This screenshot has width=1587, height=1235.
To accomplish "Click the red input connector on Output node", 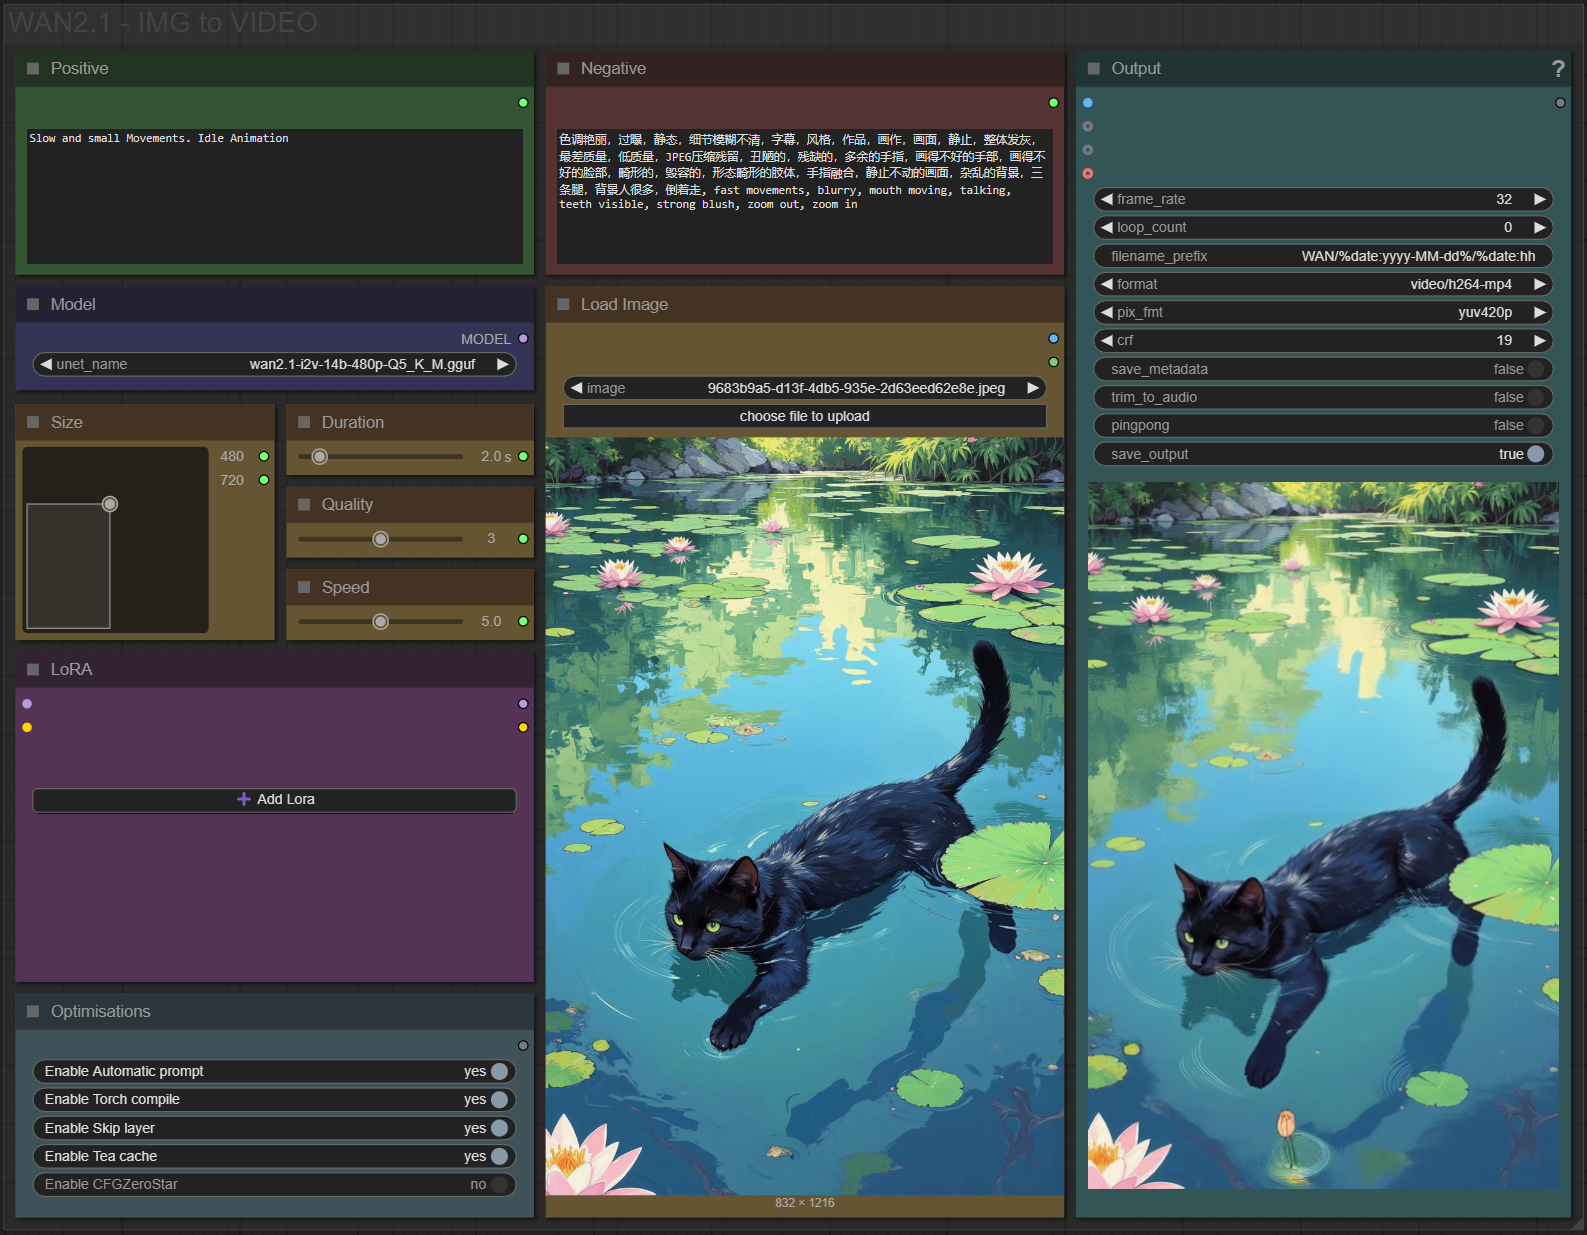I will [x=1088, y=174].
